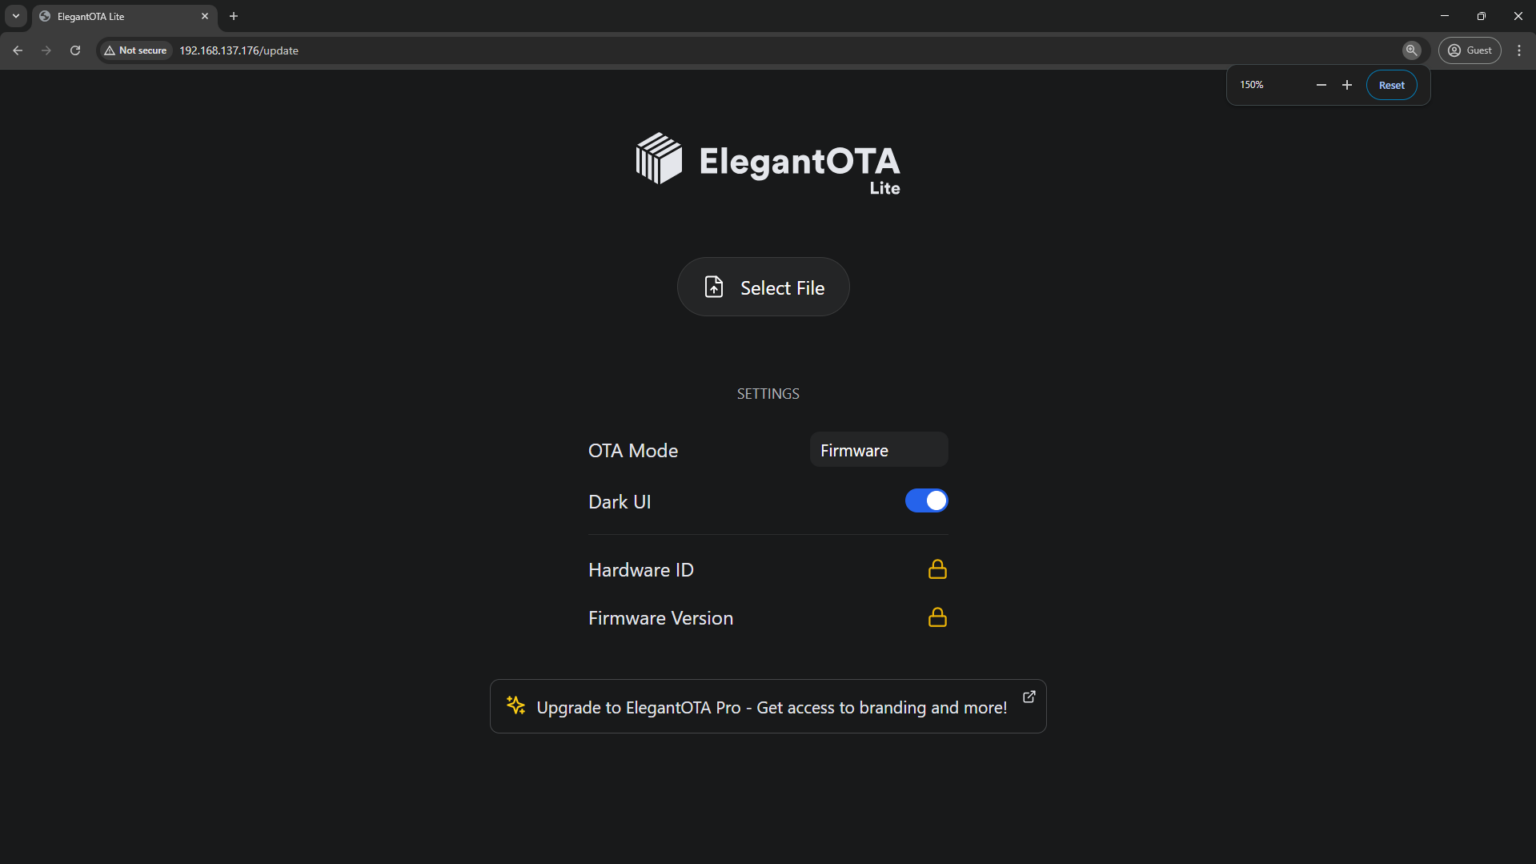The width and height of the screenshot is (1536, 864).
Task: Open the Chrome three-dot menu
Action: pos(1519,50)
